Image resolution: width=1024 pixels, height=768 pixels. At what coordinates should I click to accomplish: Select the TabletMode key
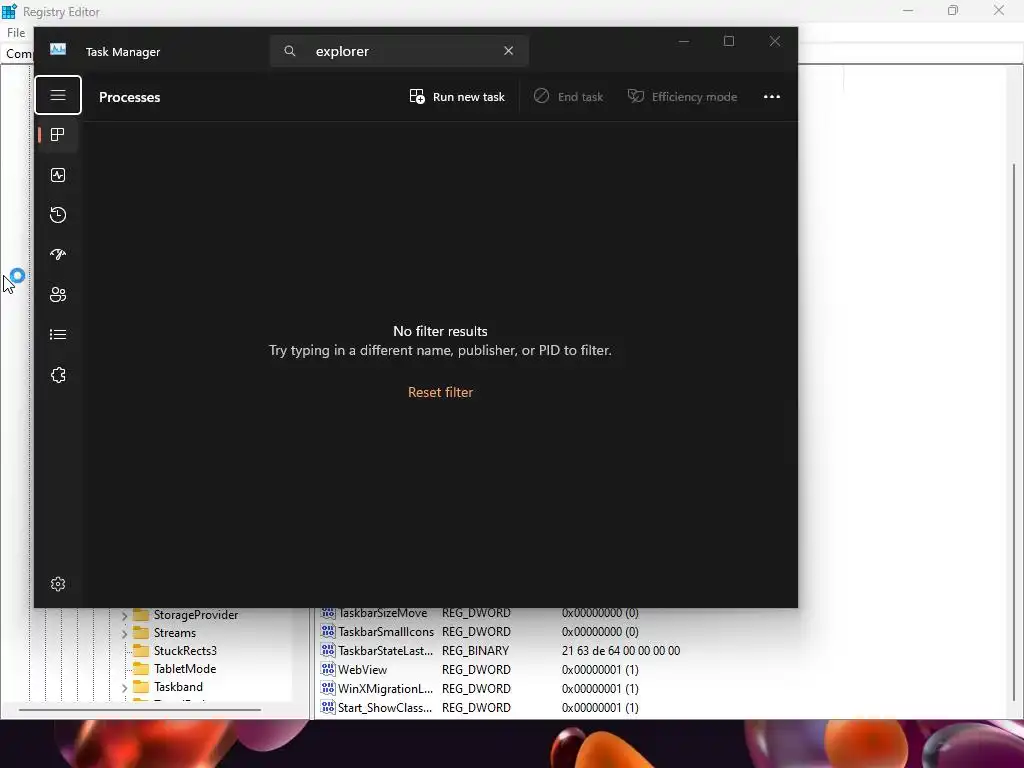185,669
